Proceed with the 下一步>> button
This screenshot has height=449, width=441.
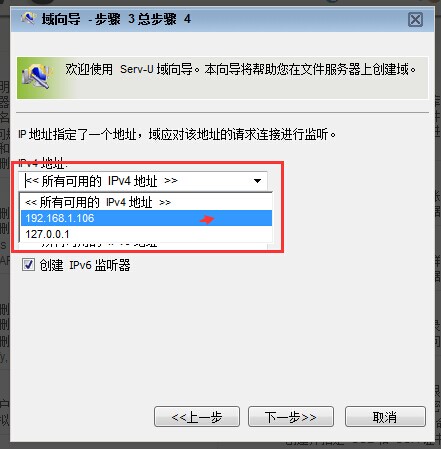[291, 417]
